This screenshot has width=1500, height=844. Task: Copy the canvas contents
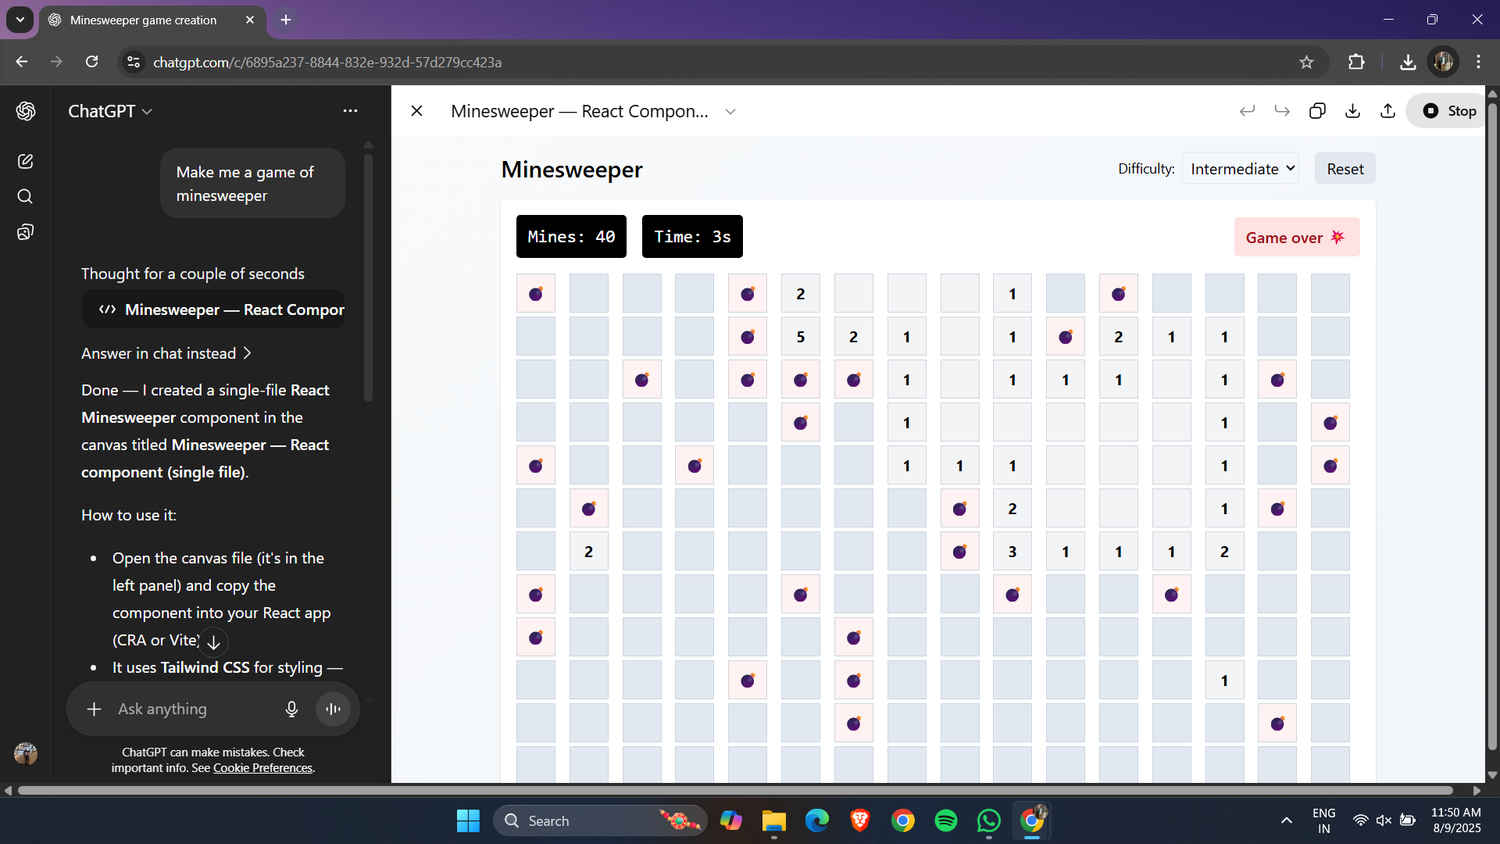pyautogui.click(x=1317, y=111)
